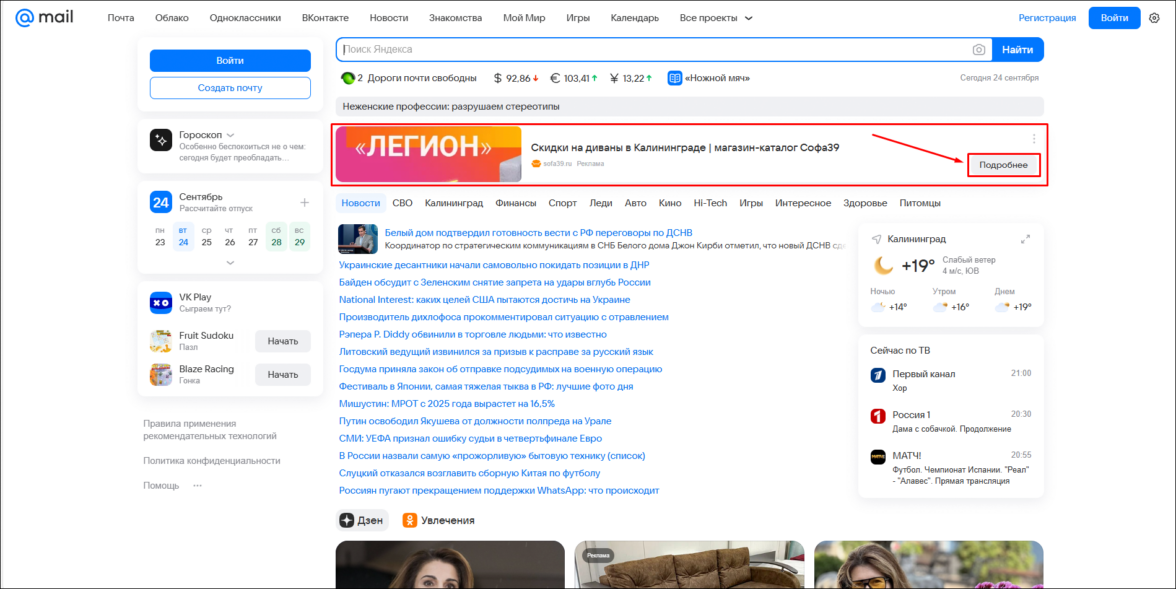This screenshot has width=1176, height=589.
Task: Click the plus icon in calendar widget
Action: pyautogui.click(x=304, y=203)
